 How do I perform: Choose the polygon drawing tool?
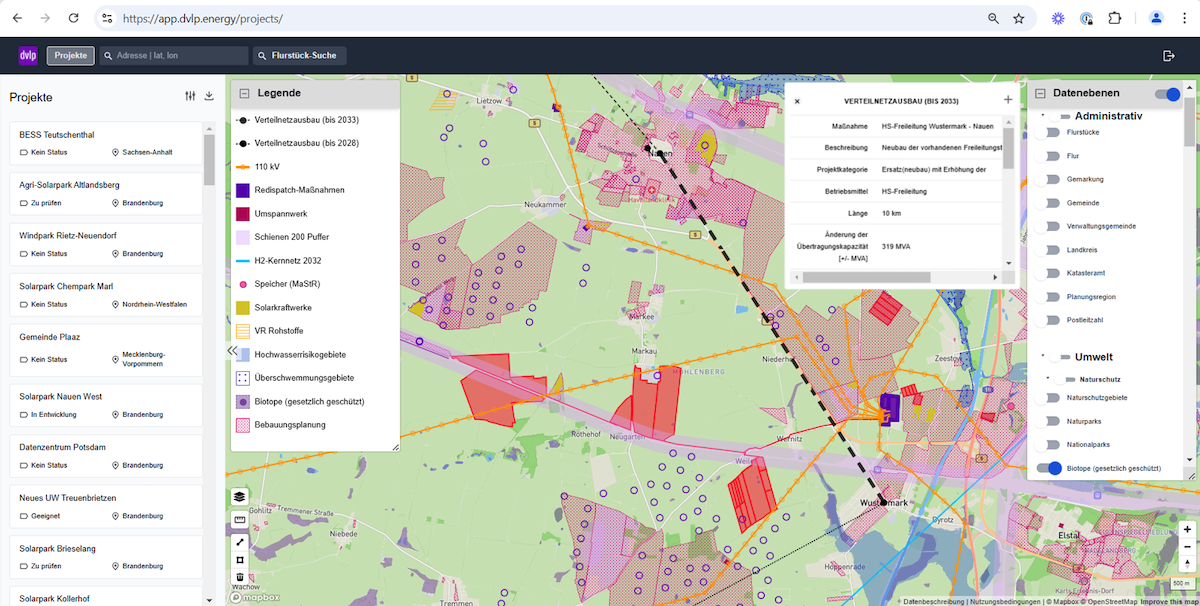point(240,559)
